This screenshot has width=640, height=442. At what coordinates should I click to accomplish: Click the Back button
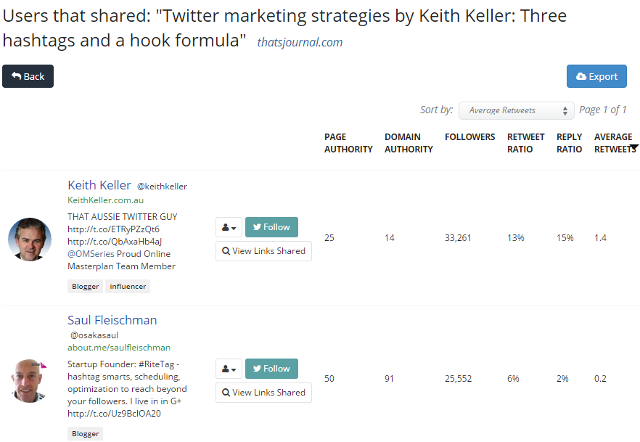tap(28, 77)
